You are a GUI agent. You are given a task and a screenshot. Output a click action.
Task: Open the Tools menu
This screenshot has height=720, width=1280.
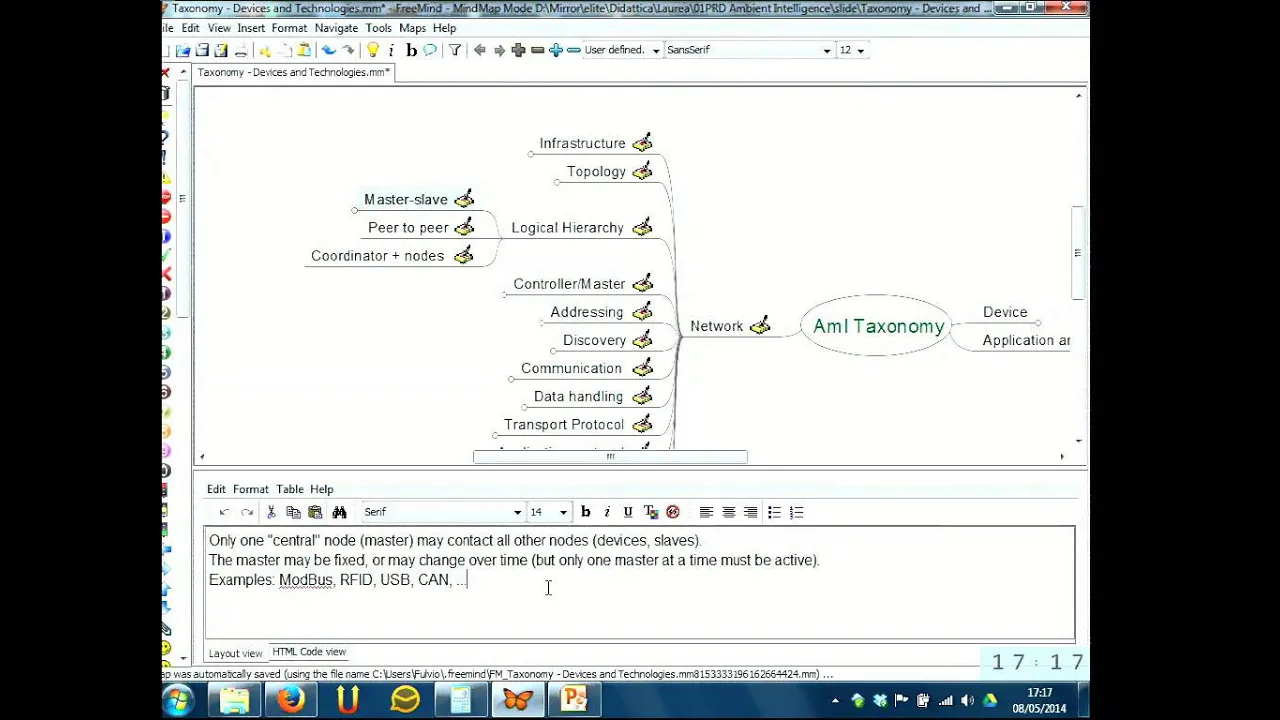pyautogui.click(x=379, y=28)
